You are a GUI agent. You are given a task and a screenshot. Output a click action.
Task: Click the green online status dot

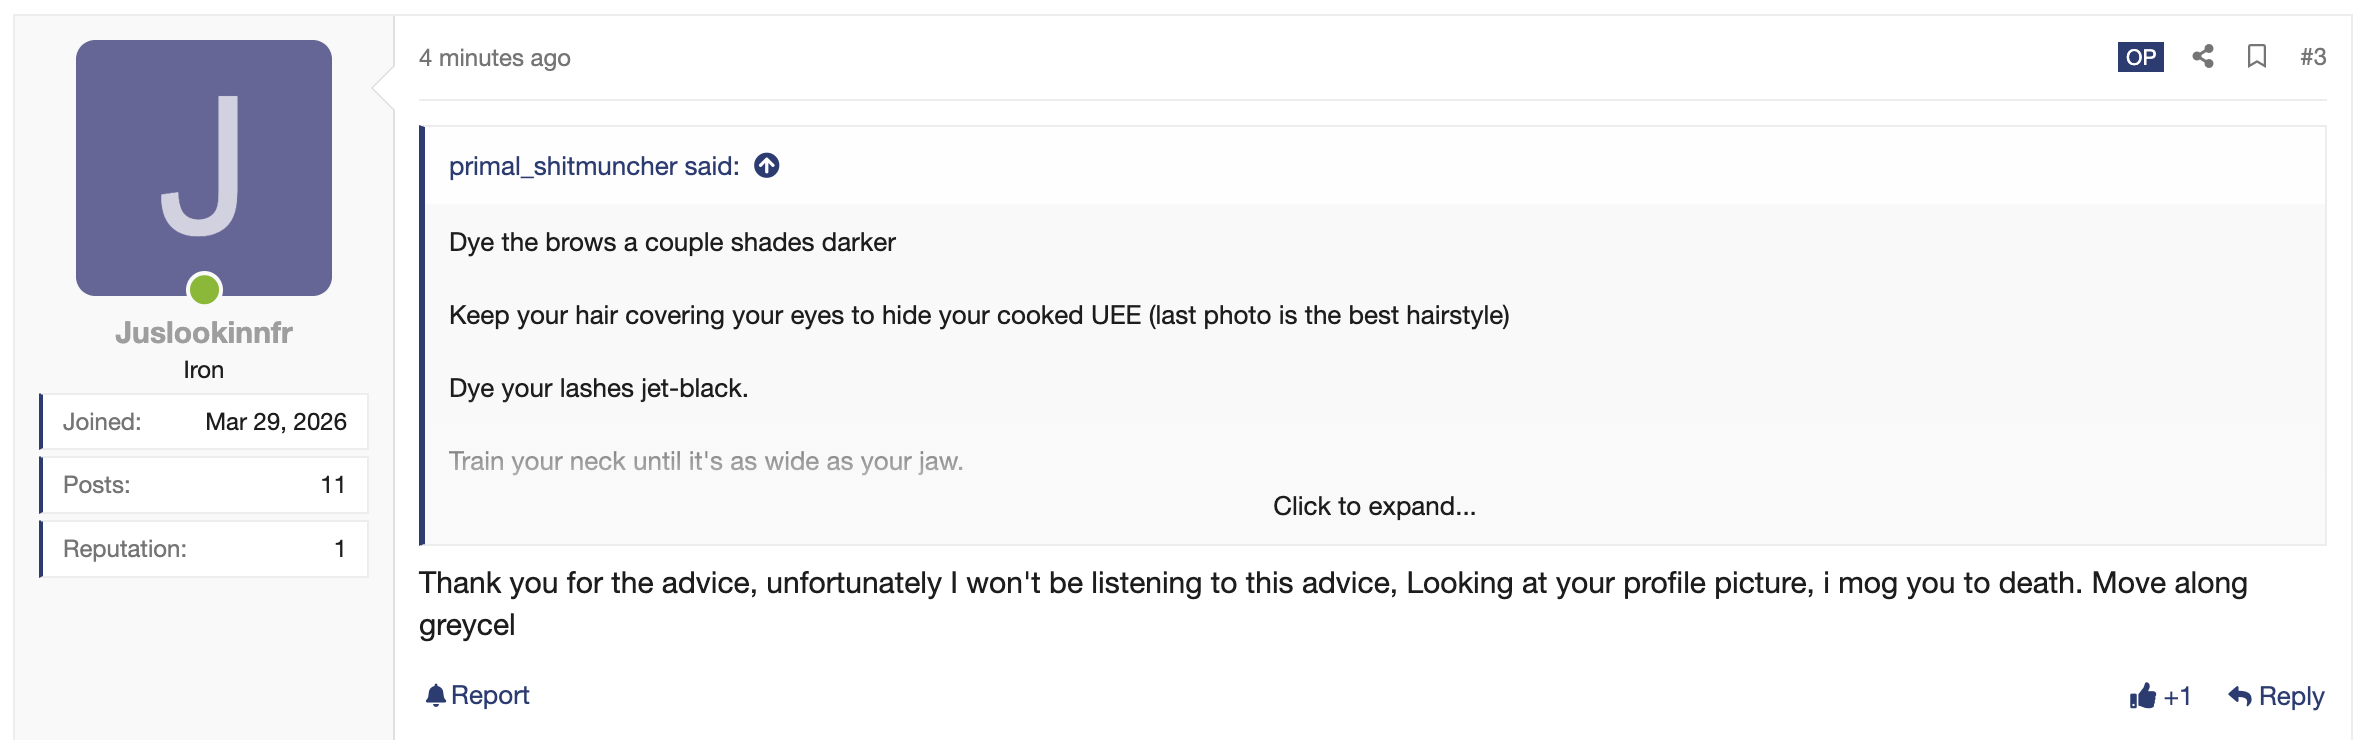204,290
